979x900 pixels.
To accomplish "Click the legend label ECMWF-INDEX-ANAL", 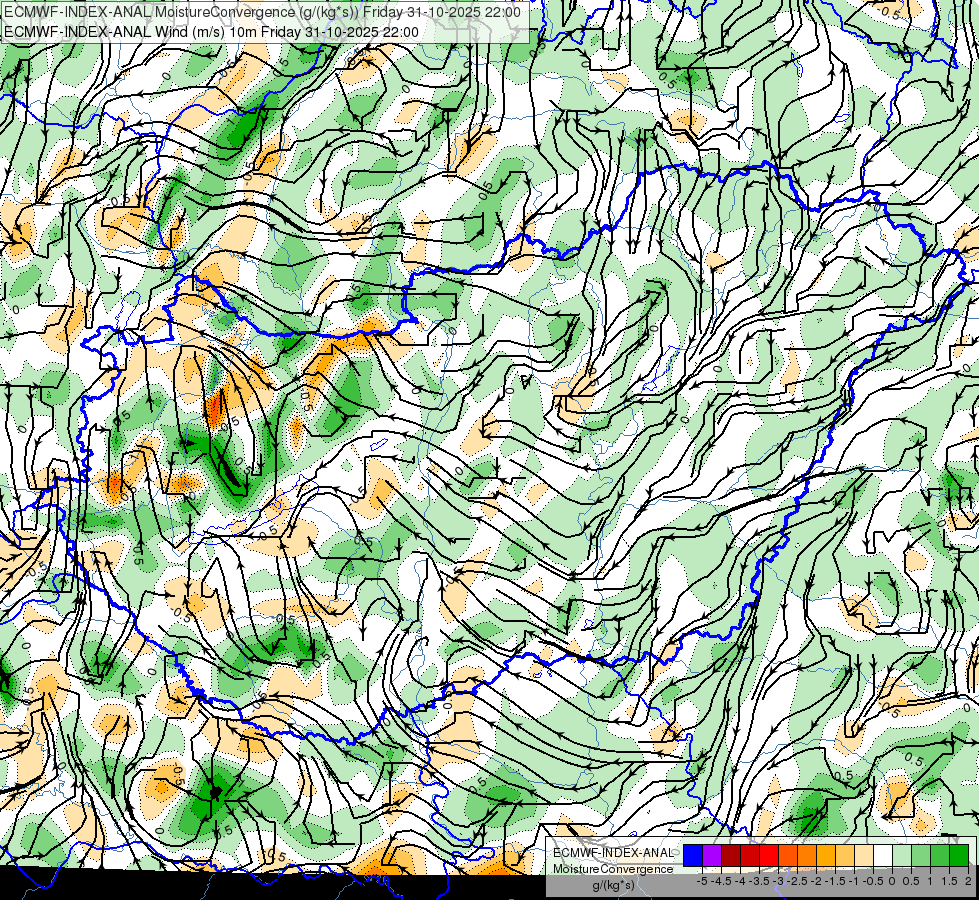I will 613,853.
